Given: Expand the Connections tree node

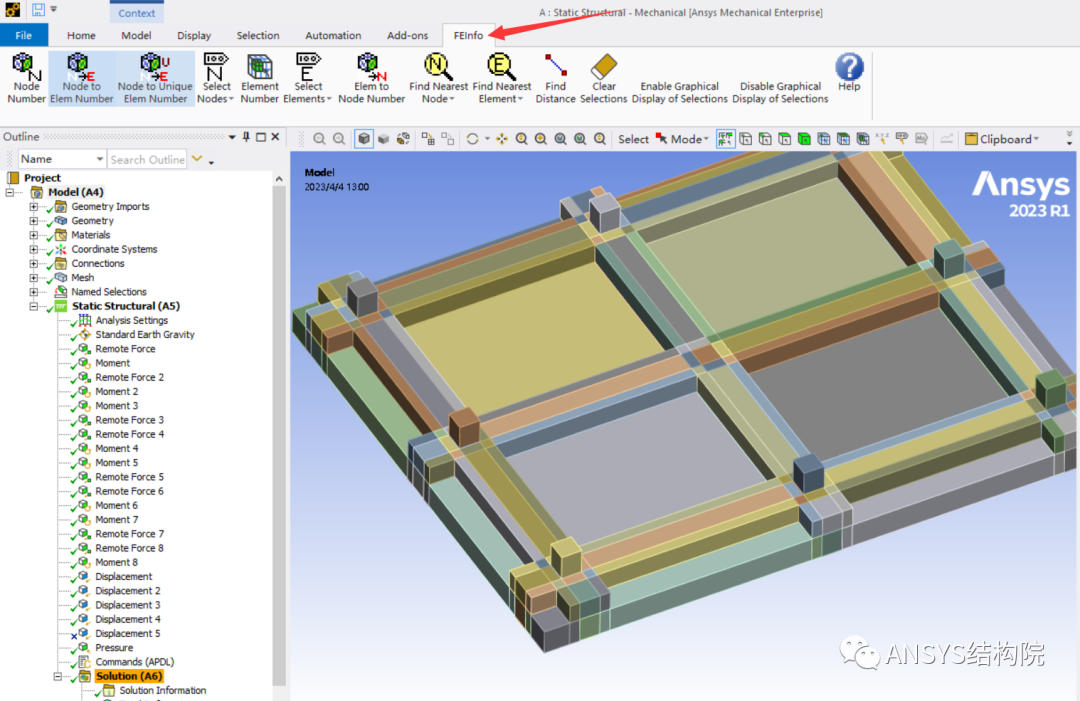Looking at the screenshot, I should [x=34, y=264].
